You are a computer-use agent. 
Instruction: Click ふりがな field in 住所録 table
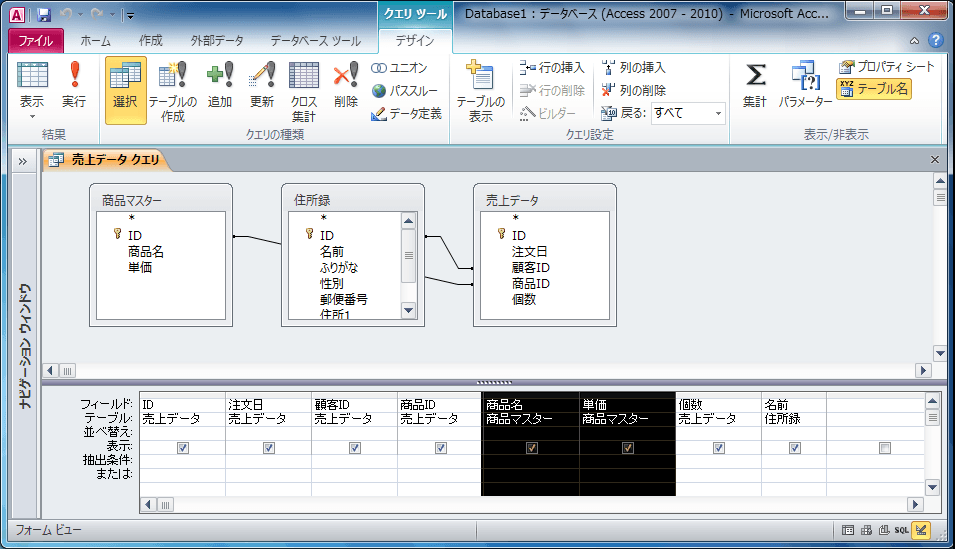pyautogui.click(x=339, y=267)
